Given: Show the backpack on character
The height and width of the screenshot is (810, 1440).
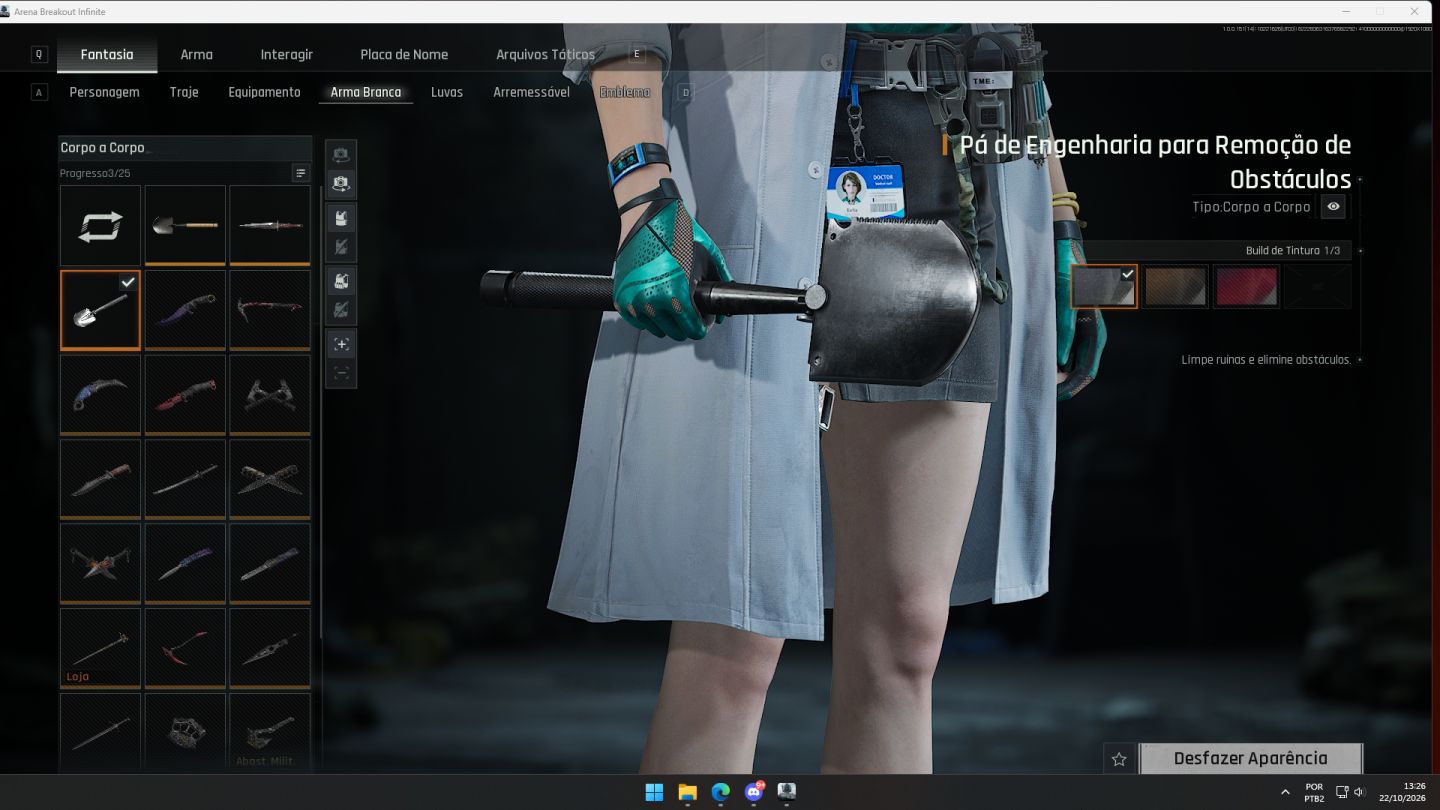Looking at the screenshot, I should tap(341, 281).
